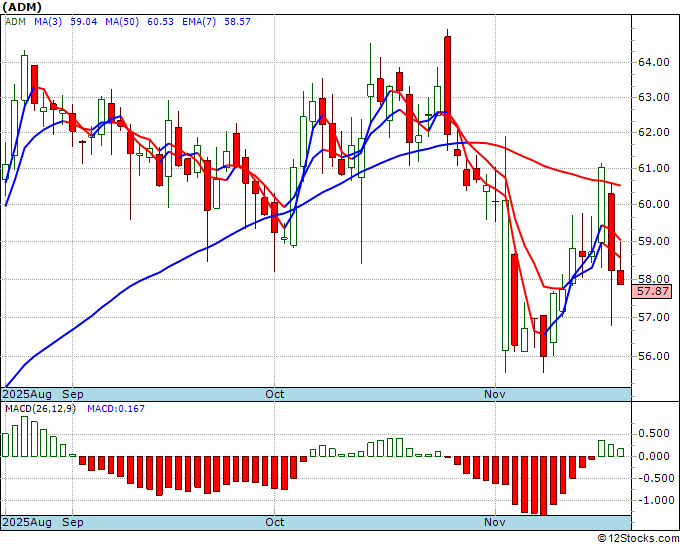This screenshot has height=546, width=680.
Task: Click the 62.00 price axis label
Action: click(x=654, y=132)
